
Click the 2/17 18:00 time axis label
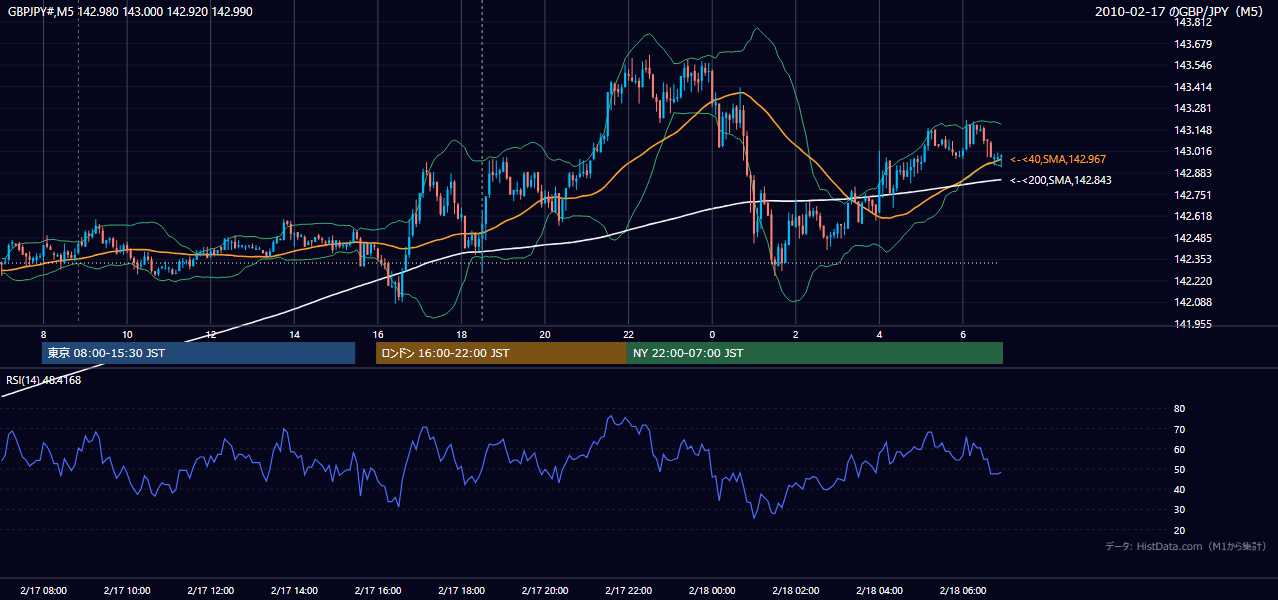point(461,591)
